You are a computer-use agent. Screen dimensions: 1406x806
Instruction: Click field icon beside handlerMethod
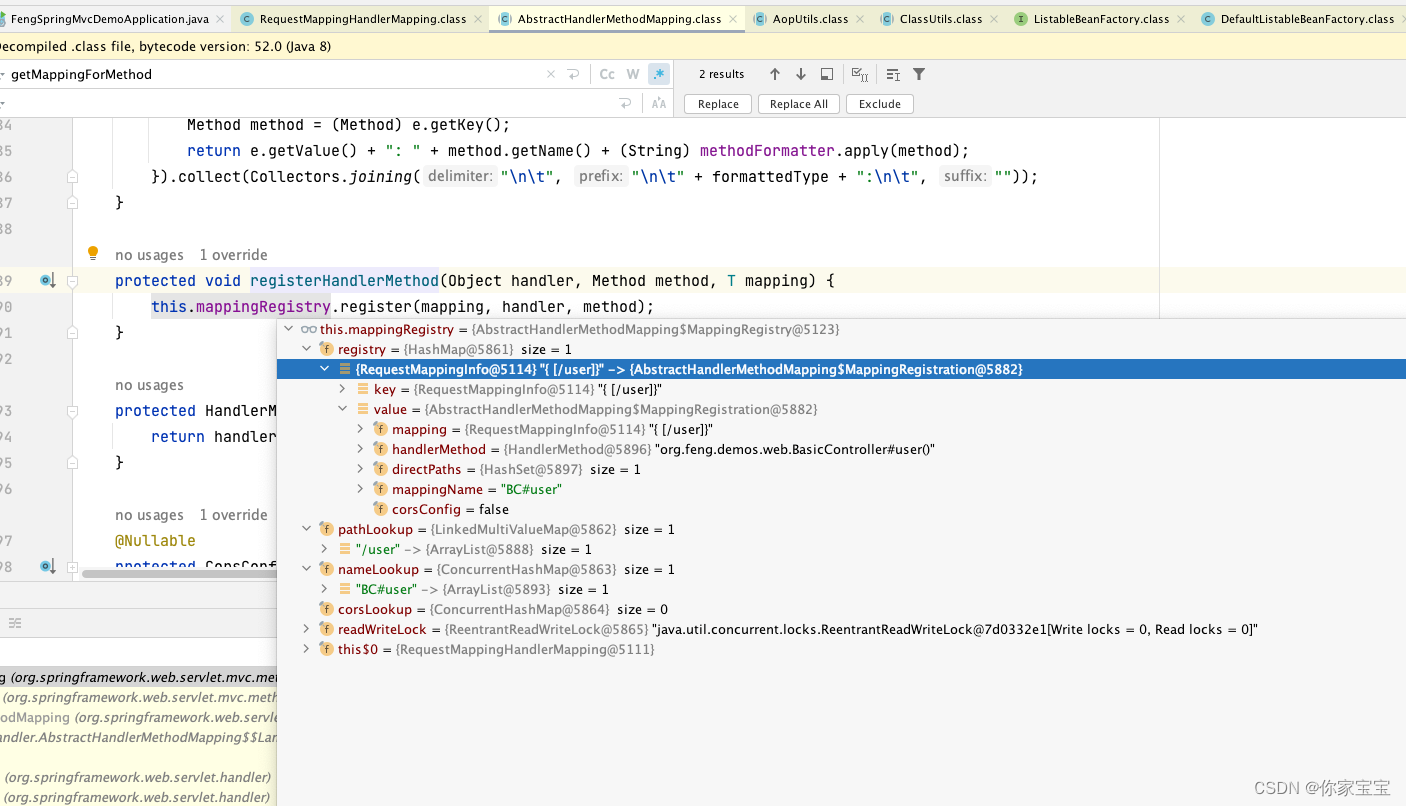click(x=380, y=449)
